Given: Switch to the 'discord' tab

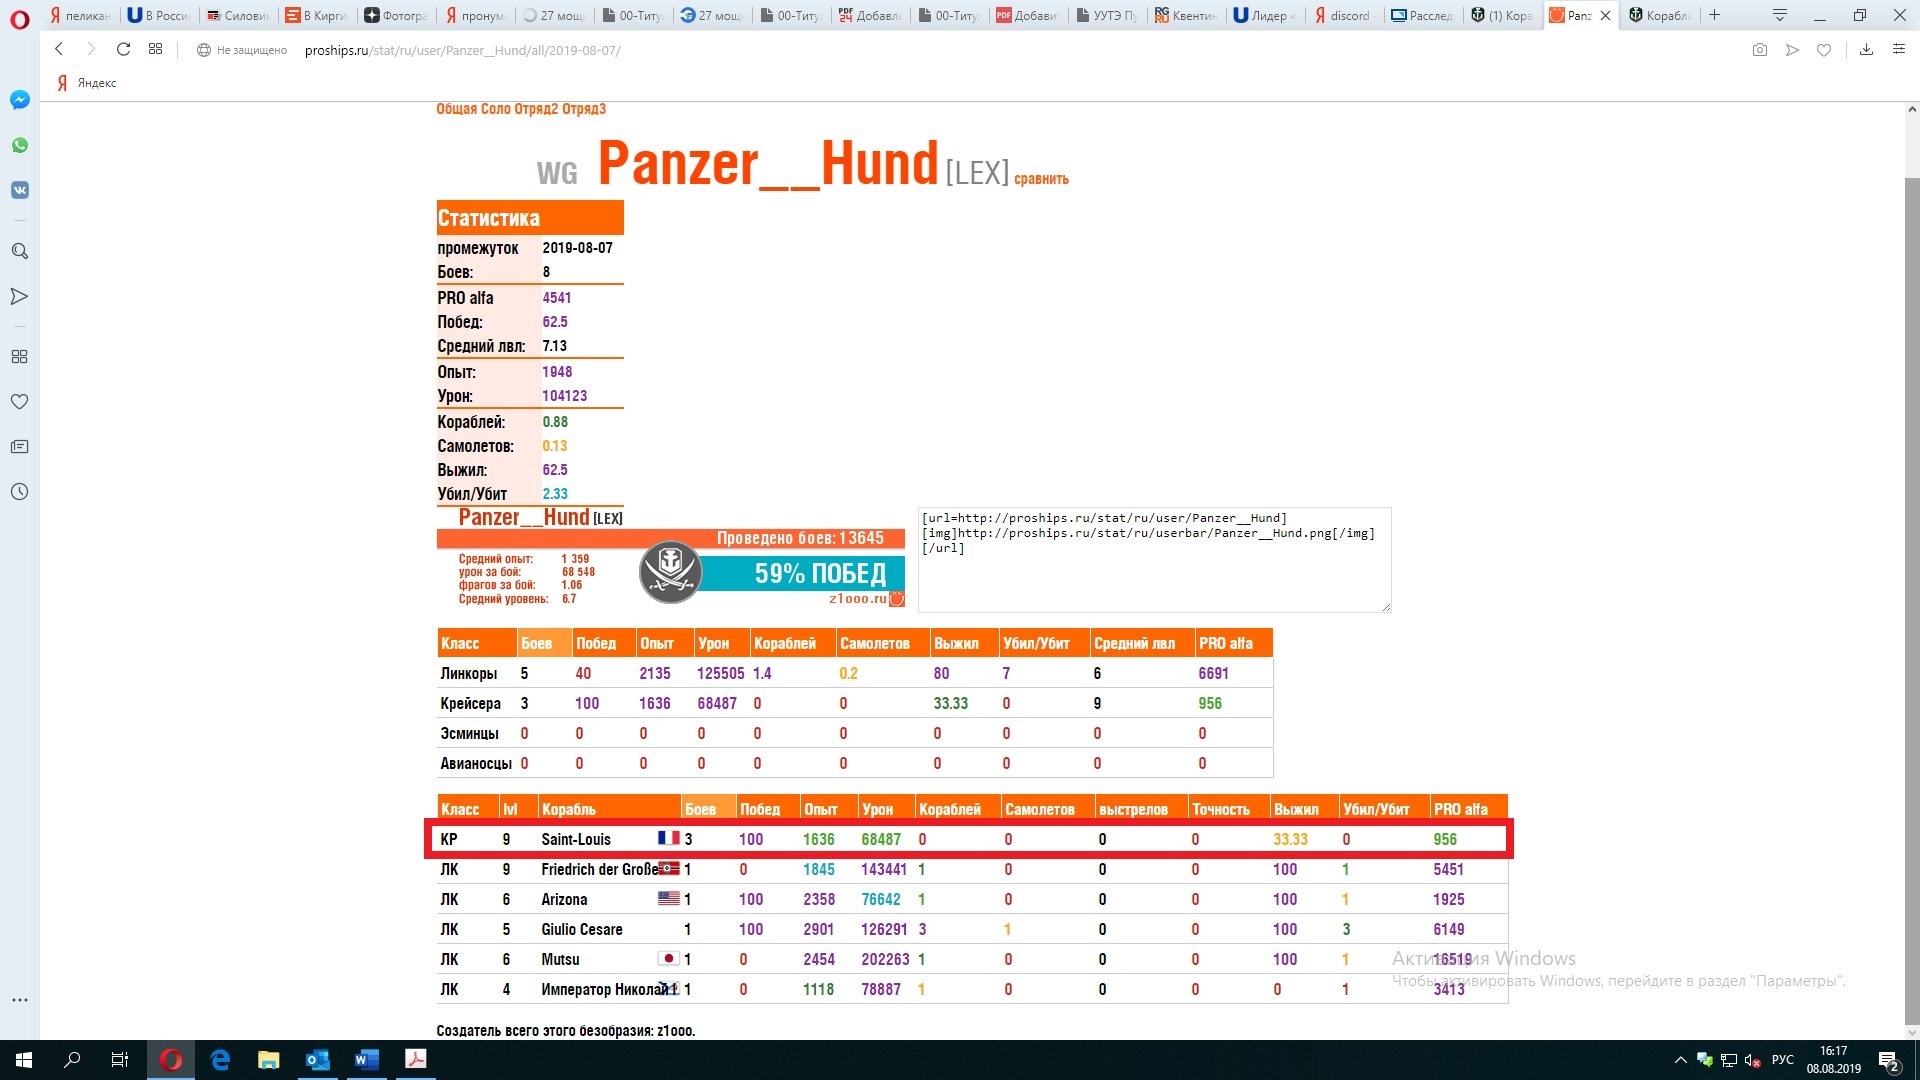Looking at the screenshot, I should click(x=1344, y=15).
